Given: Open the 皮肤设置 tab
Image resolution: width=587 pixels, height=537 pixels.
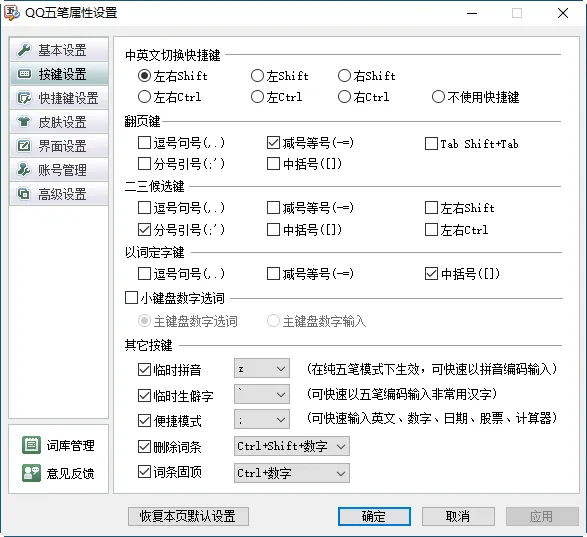Looking at the screenshot, I should pyautogui.click(x=59, y=122).
